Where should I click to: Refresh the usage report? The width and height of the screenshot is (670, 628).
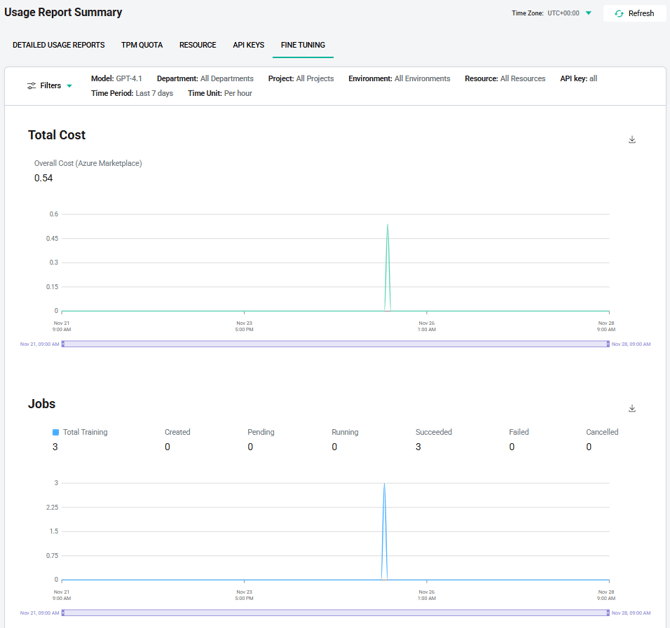click(634, 13)
